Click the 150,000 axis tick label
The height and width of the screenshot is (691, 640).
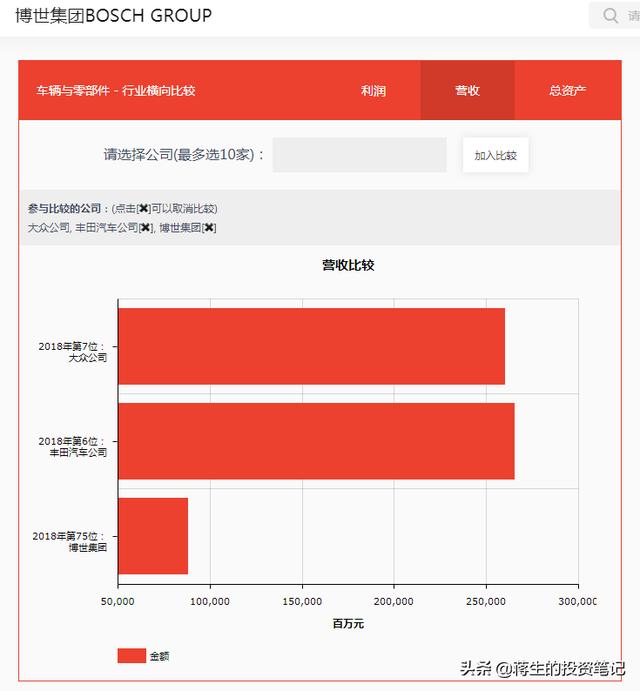302,601
